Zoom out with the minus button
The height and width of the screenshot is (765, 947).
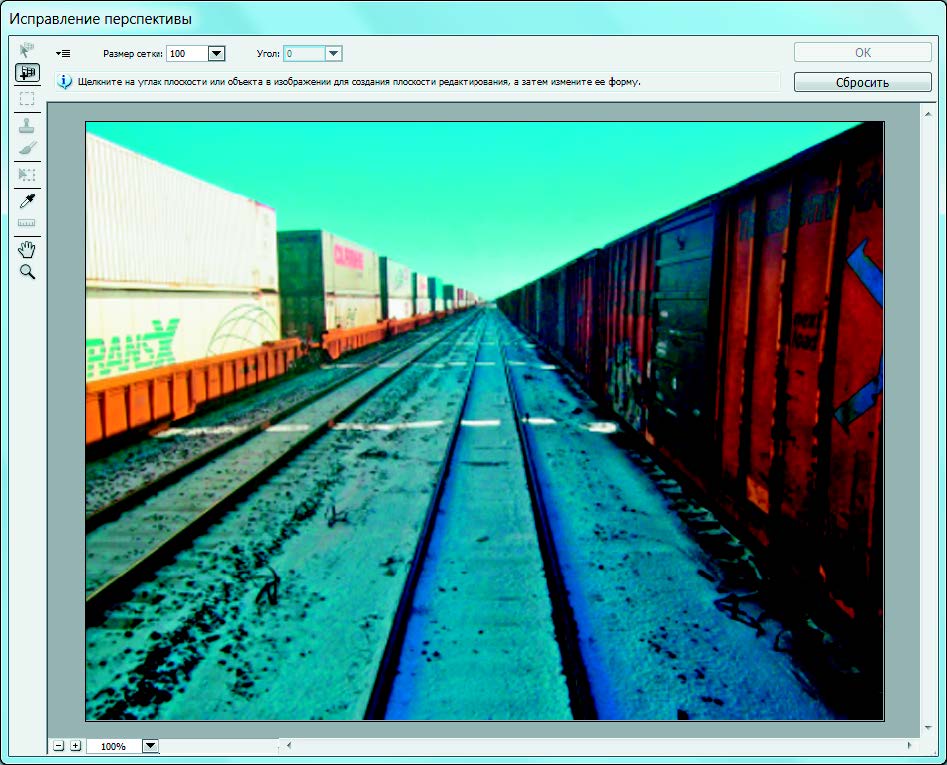[59, 746]
